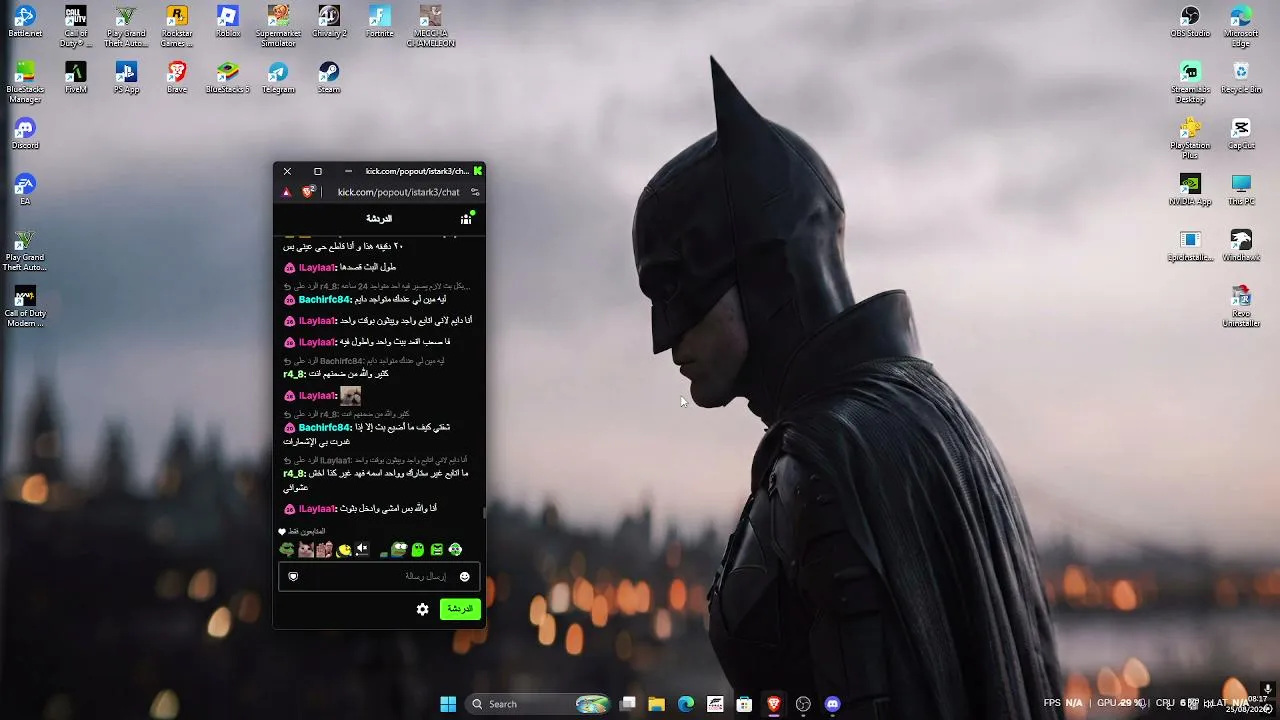Open File Explorer from the taskbar
This screenshot has width=1280, height=720.
click(656, 704)
